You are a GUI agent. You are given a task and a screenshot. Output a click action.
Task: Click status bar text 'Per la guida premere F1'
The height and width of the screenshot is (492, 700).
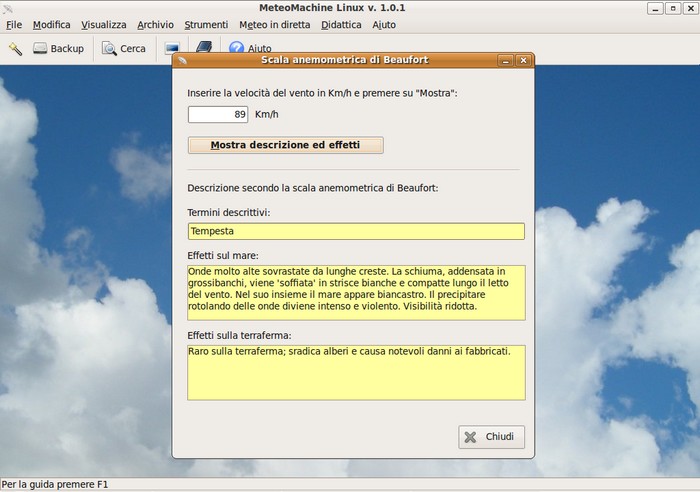pyautogui.click(x=55, y=484)
